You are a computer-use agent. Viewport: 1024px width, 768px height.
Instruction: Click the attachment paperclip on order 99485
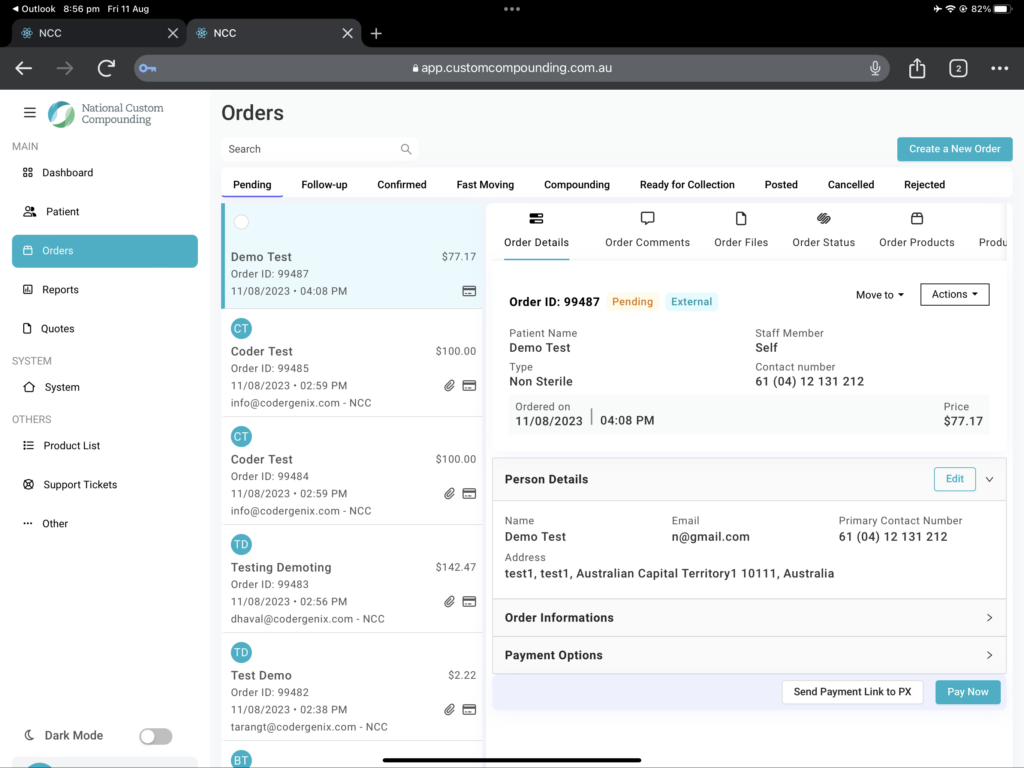click(450, 385)
